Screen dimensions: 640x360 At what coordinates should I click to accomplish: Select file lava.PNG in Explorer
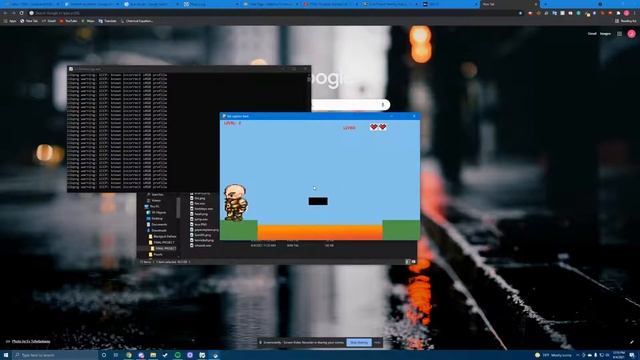click(199, 224)
